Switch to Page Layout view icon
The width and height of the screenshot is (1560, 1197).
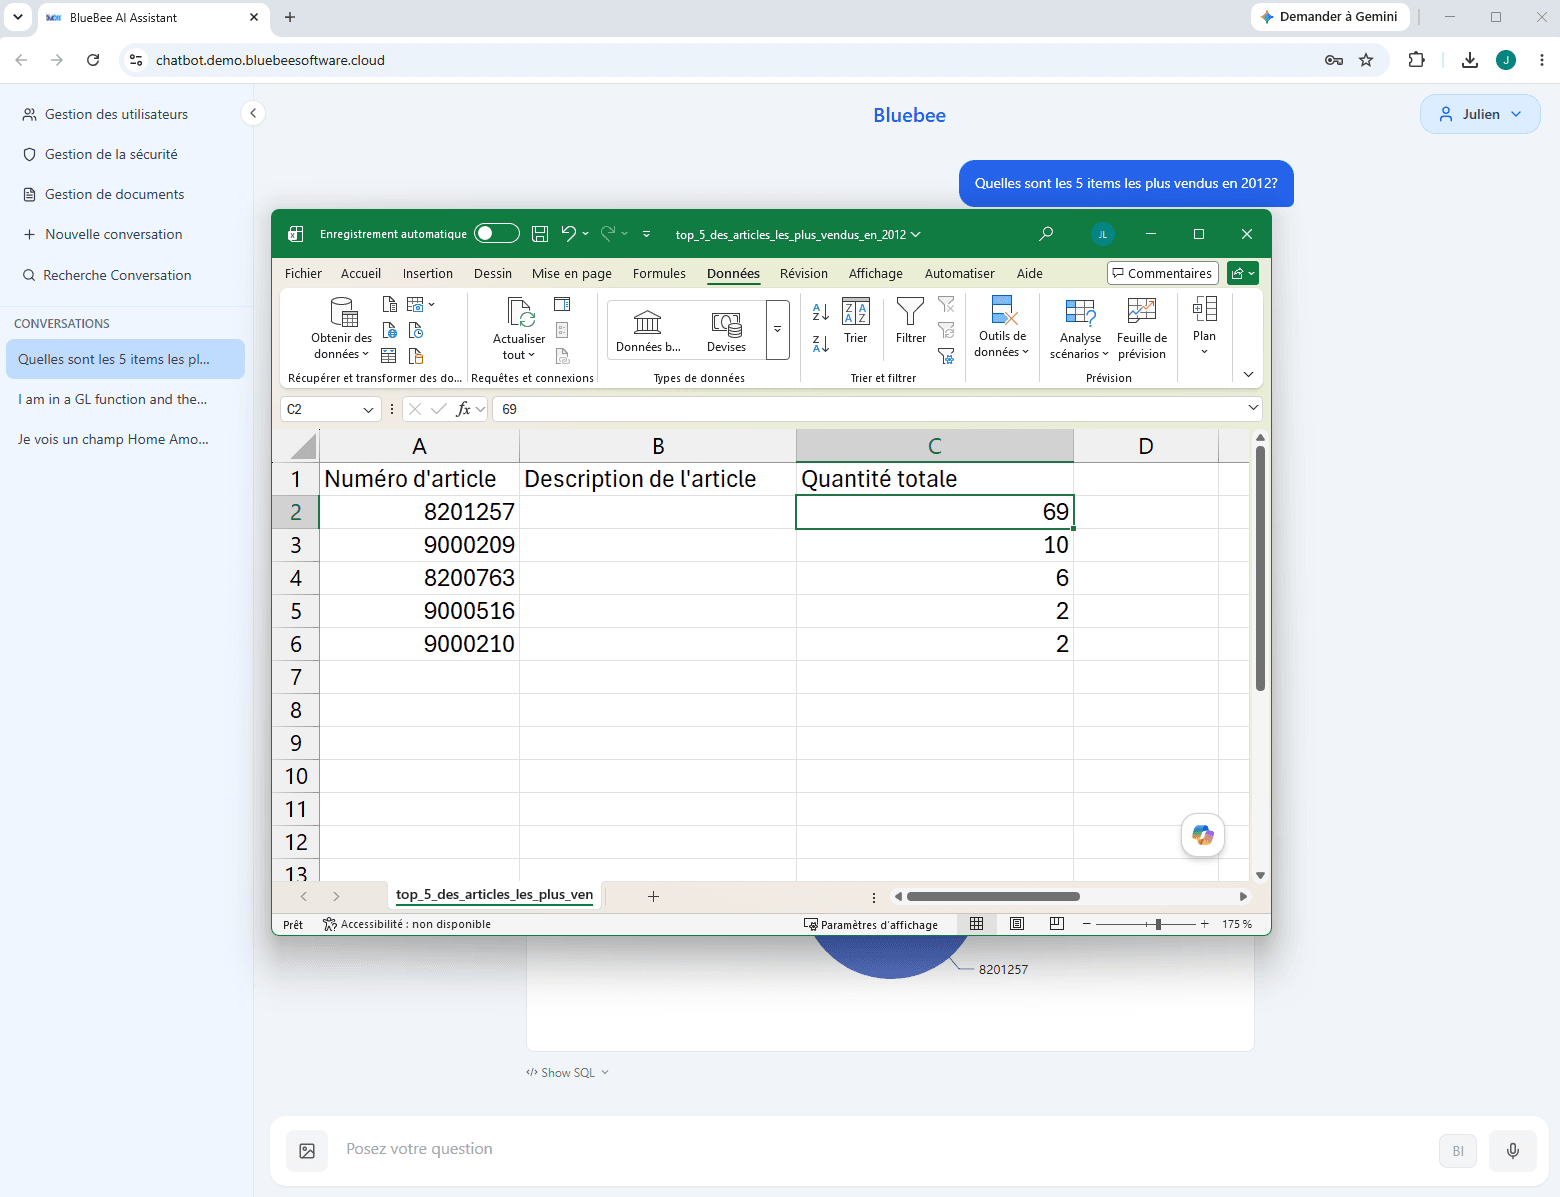(x=1017, y=924)
